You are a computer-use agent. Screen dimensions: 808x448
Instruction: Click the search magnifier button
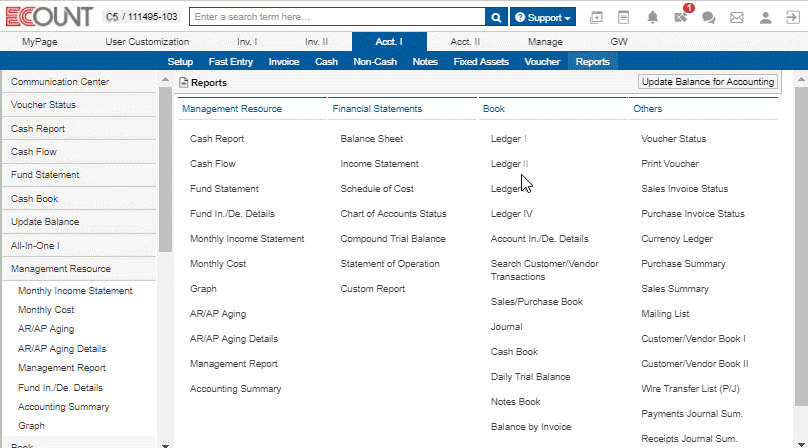[x=496, y=17]
